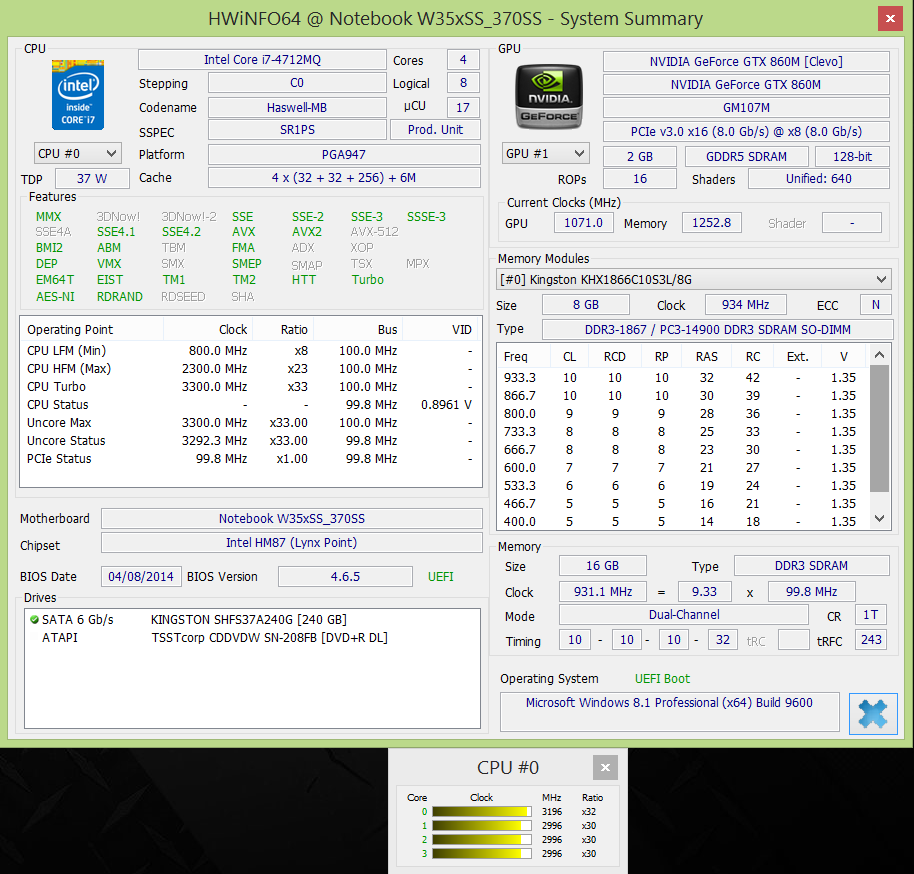Viewport: 914px width, 874px height.
Task: Select the 933.3 frequency row
Action: 683,378
